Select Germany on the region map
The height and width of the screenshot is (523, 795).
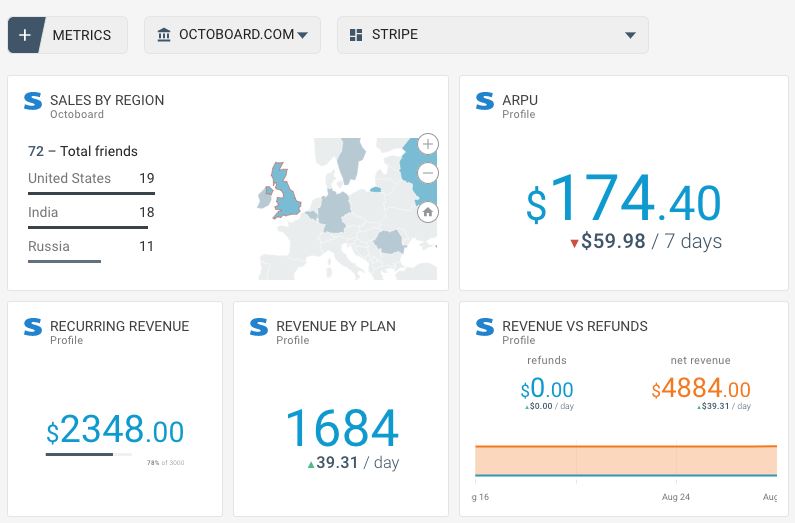[x=334, y=211]
